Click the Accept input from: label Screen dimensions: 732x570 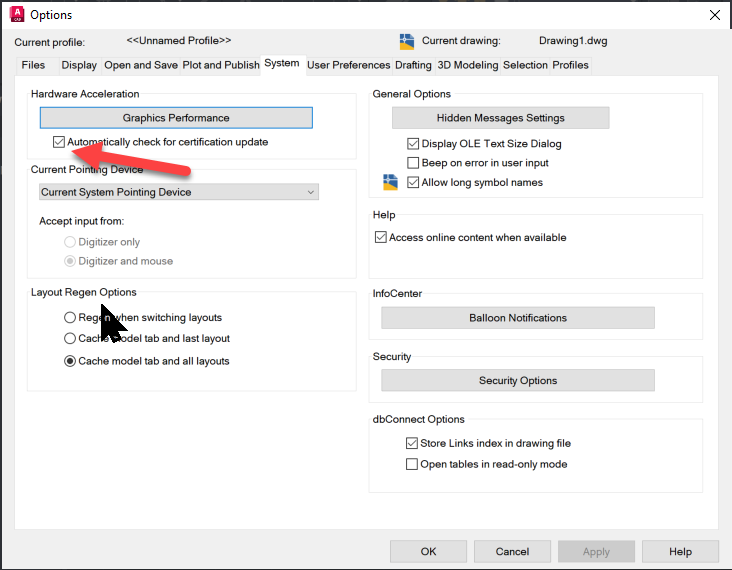(x=82, y=221)
